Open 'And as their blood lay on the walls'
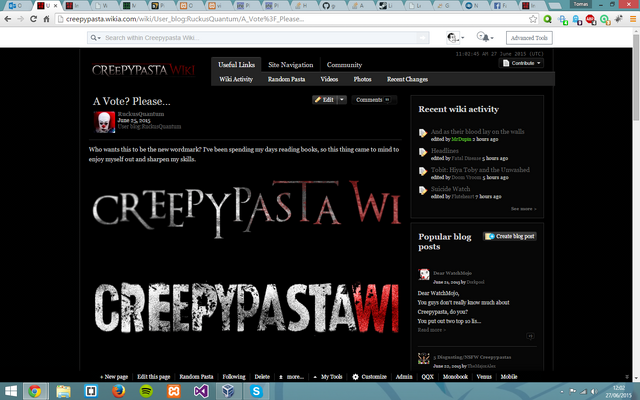Screen dimensions: 640x400 pyautogui.click(x=478, y=131)
